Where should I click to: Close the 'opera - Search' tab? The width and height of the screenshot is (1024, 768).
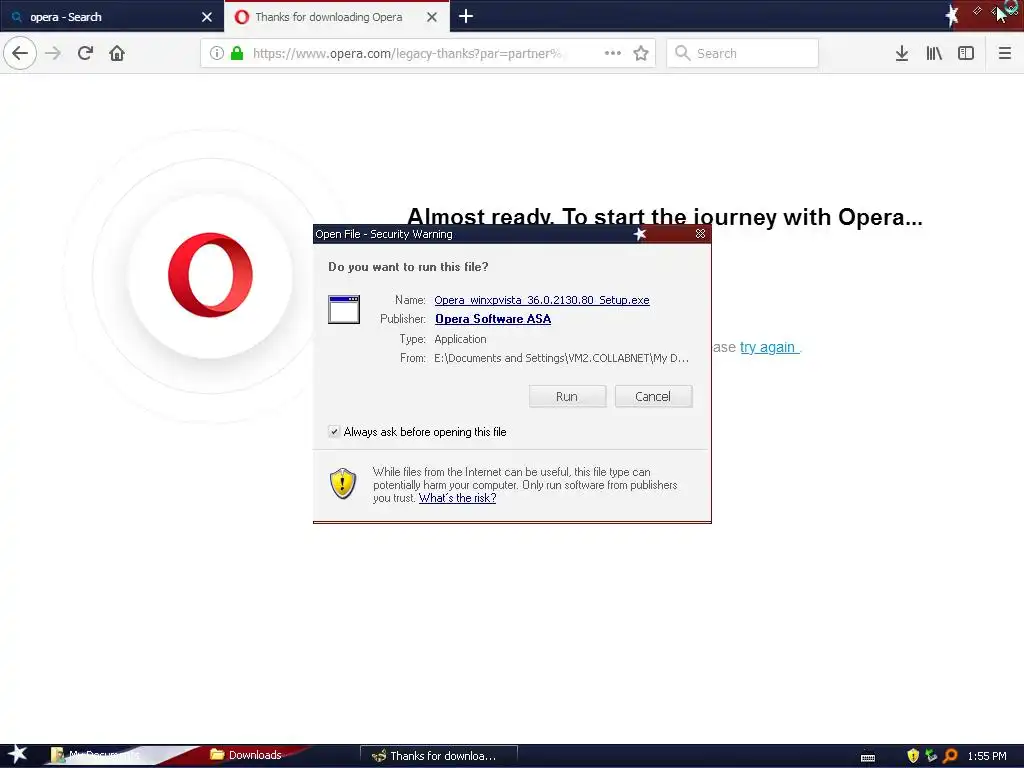[x=207, y=17]
